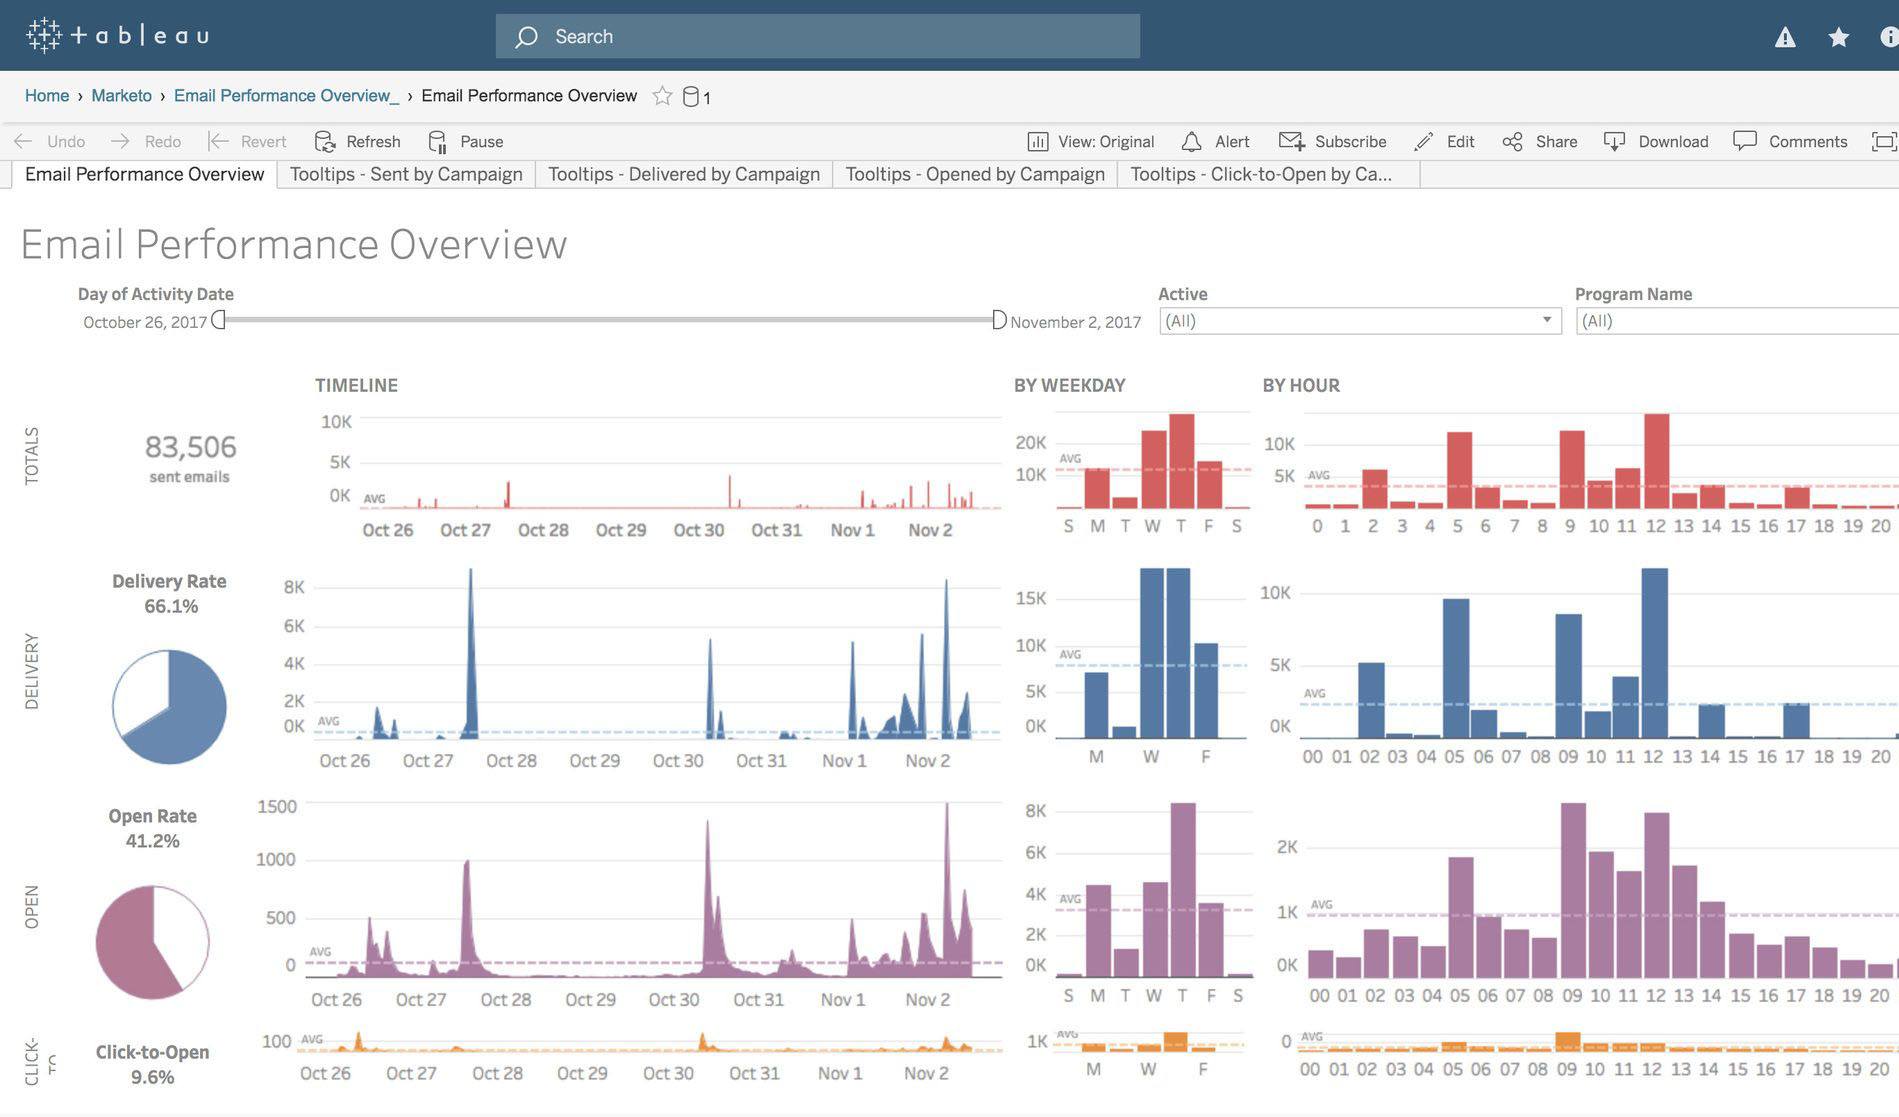The height and width of the screenshot is (1117, 1899).
Task: Pause data updates with the Pause icon
Action: 438,142
